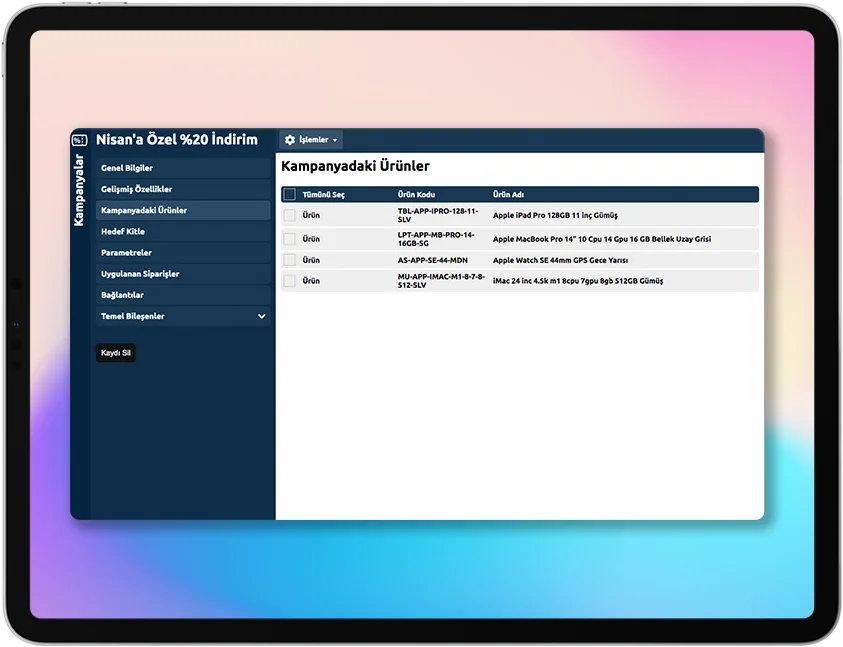Mark the iMac 24 inc row checkbox
The image size is (843, 647).
pyautogui.click(x=289, y=281)
